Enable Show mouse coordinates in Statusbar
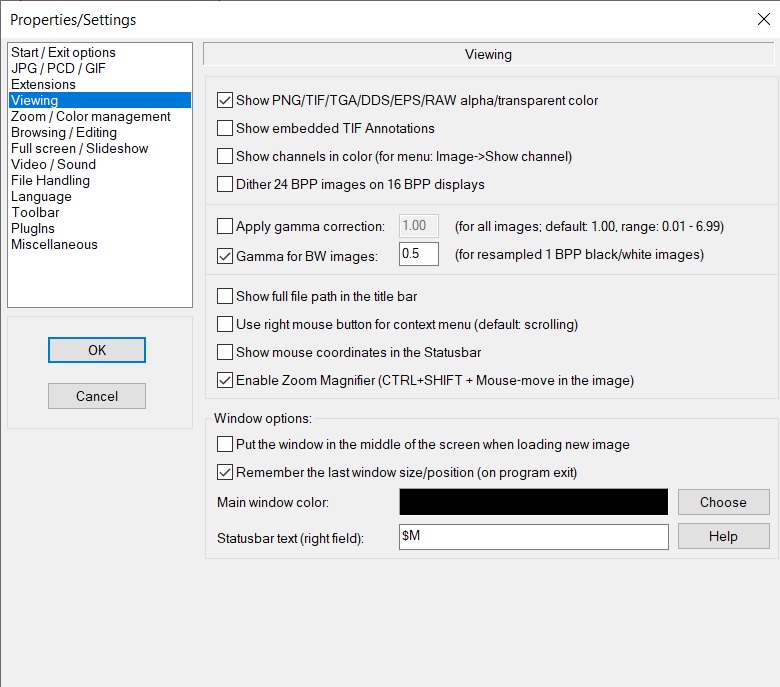The image size is (780, 687). 225,352
